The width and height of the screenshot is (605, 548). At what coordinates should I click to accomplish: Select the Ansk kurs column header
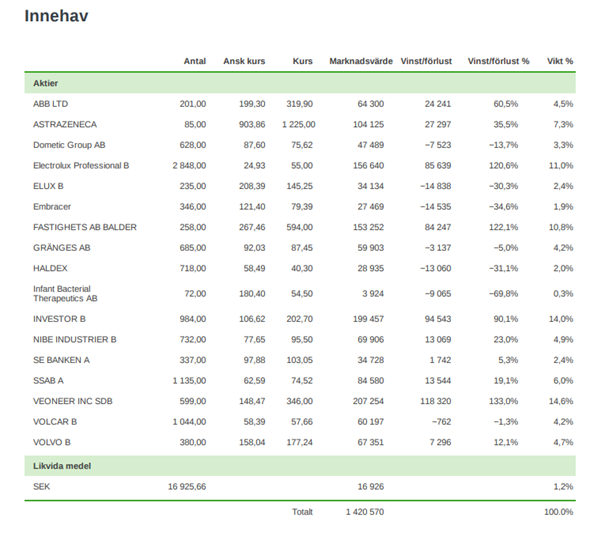click(244, 61)
